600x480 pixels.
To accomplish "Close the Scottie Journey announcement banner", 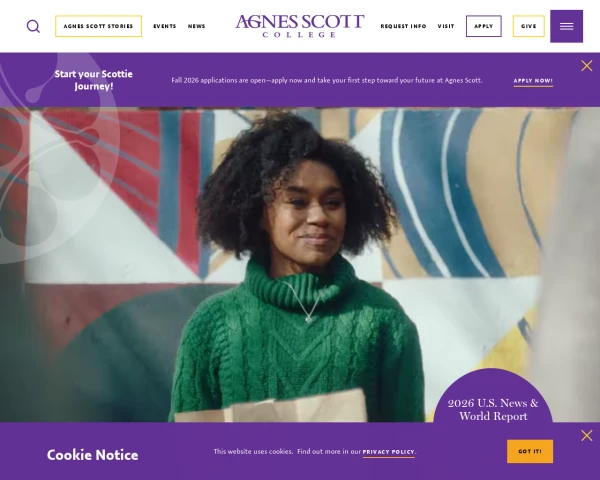I will point(586,66).
